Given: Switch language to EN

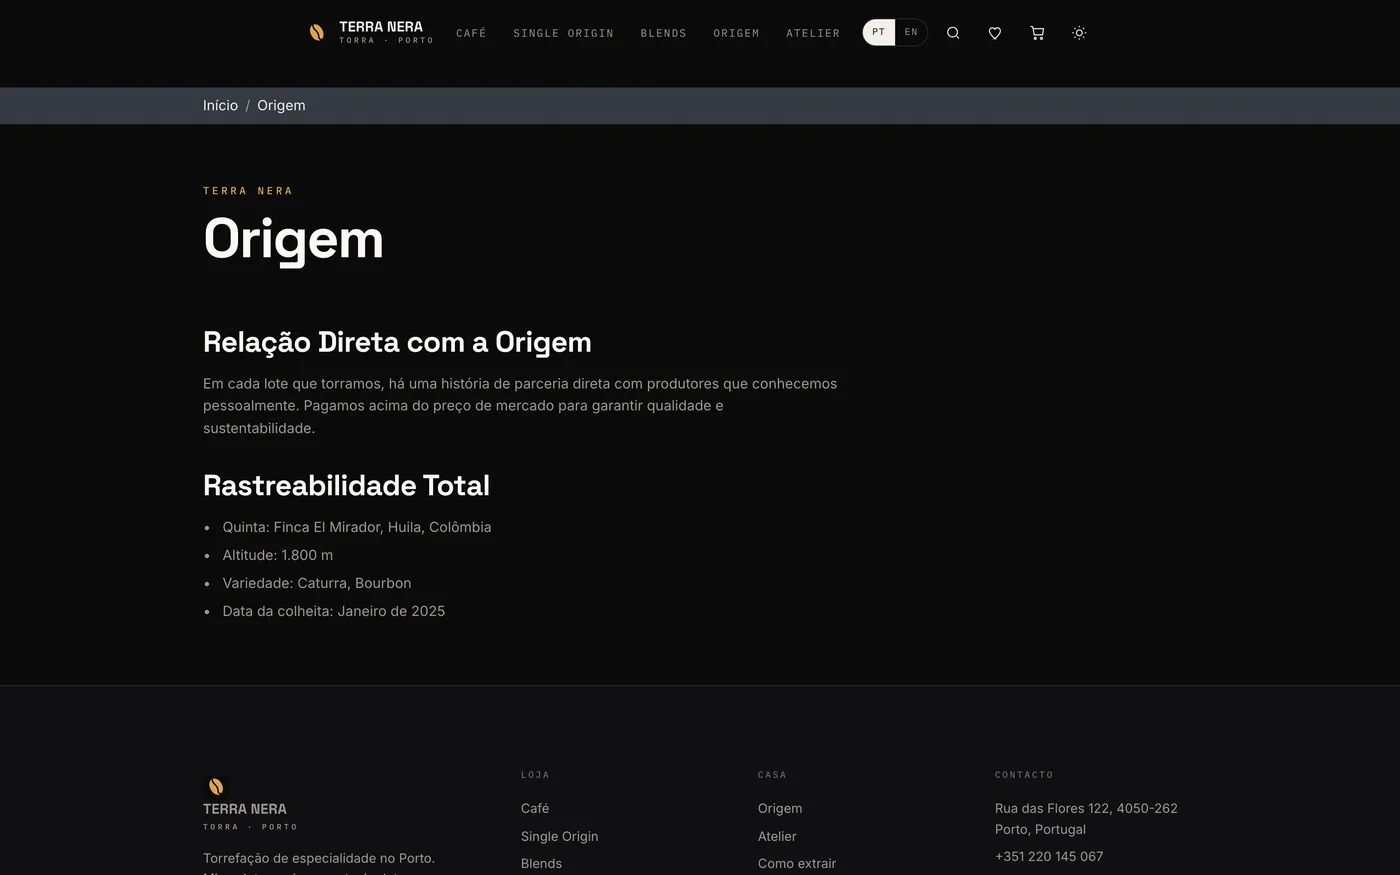Looking at the screenshot, I should coord(911,32).
